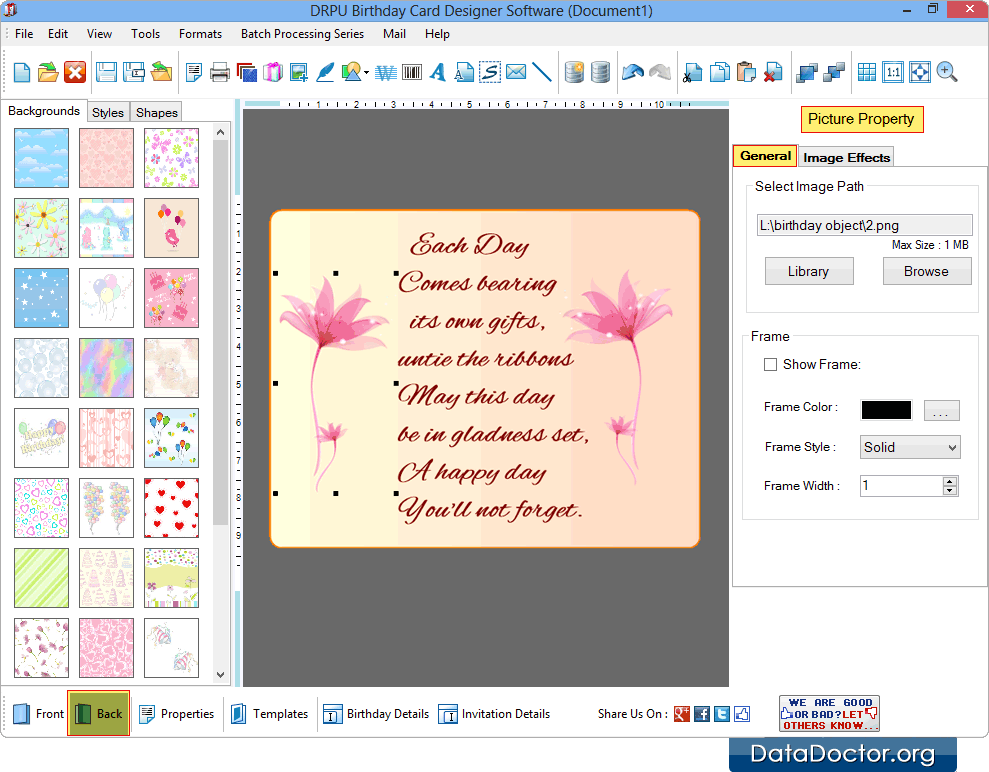989x772 pixels.
Task: Increase Frame Width with up stepper arrow
Action: coord(950,481)
